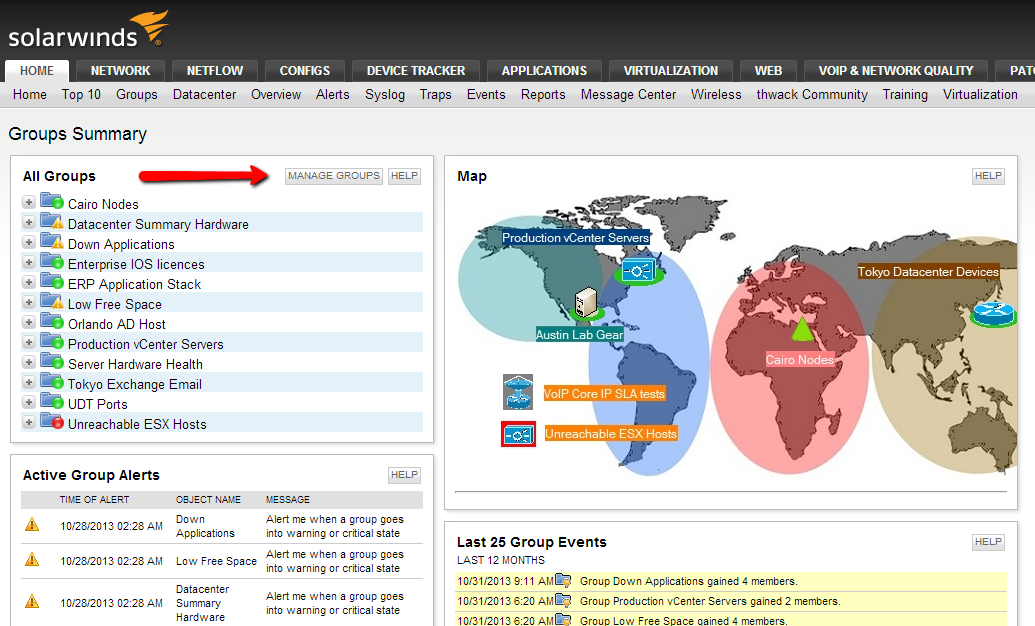Expand the UDT Ports group
Screen dimensions: 1035x626
point(28,402)
